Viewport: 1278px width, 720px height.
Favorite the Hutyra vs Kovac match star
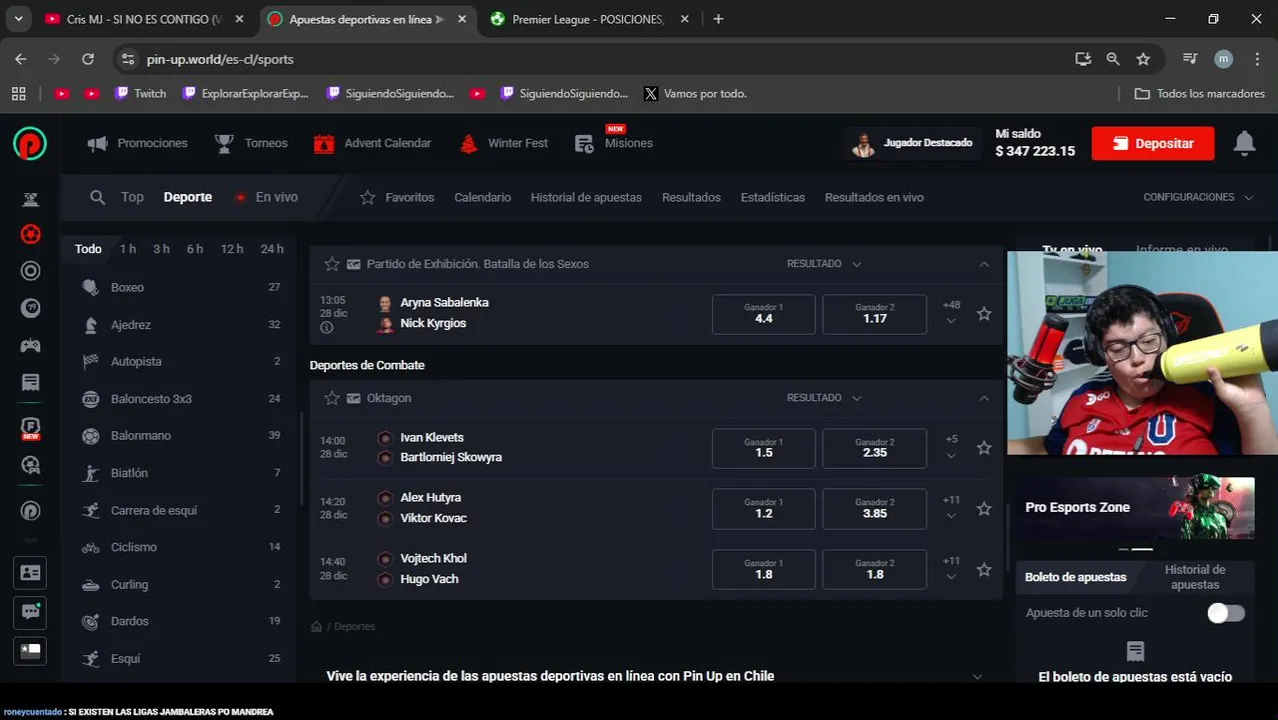[984, 509]
